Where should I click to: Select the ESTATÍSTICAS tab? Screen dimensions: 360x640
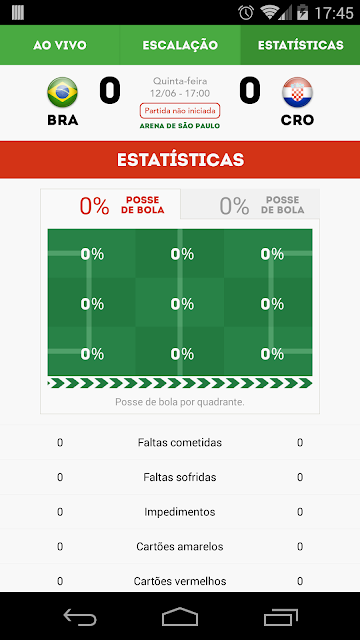[x=300, y=45]
